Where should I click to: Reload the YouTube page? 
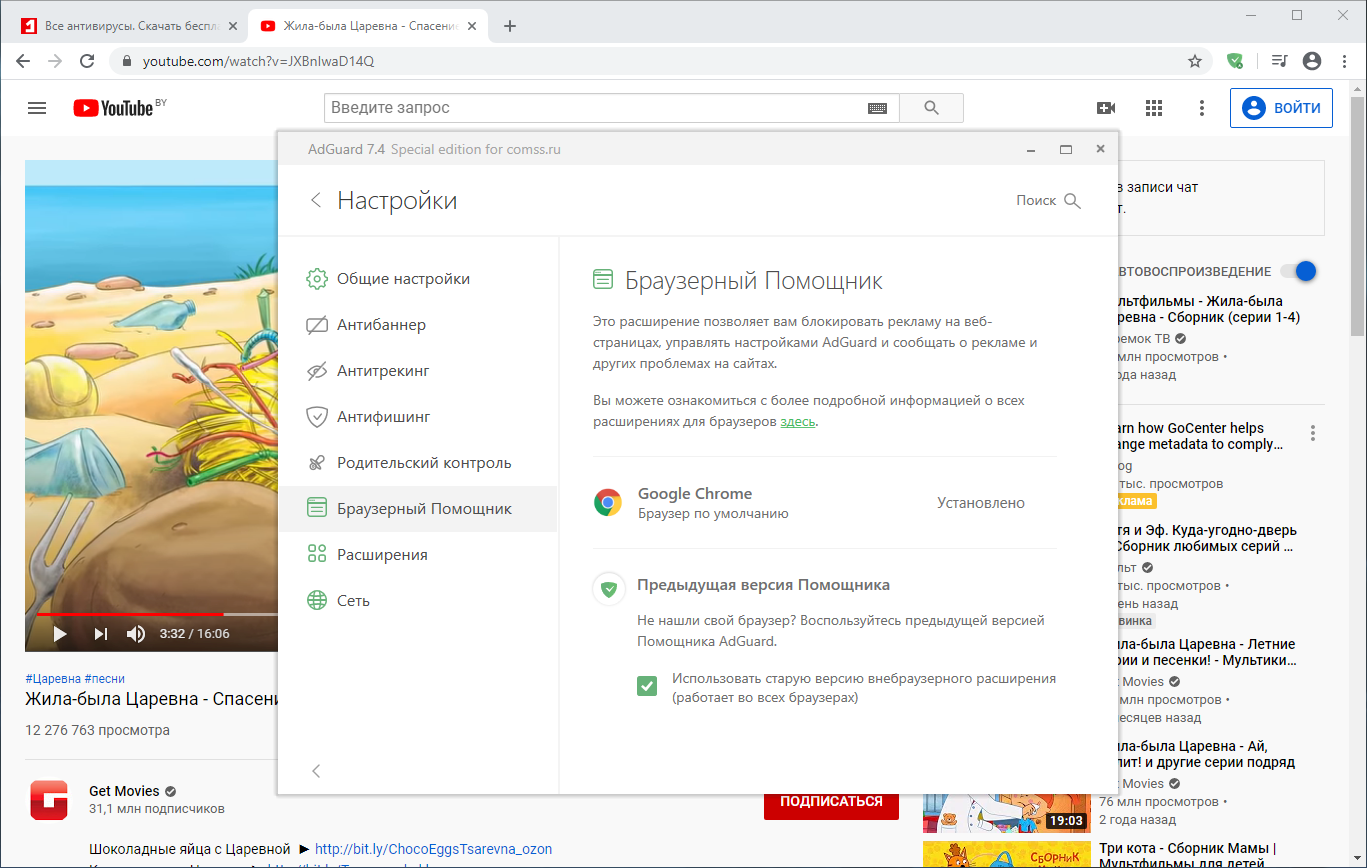87,61
